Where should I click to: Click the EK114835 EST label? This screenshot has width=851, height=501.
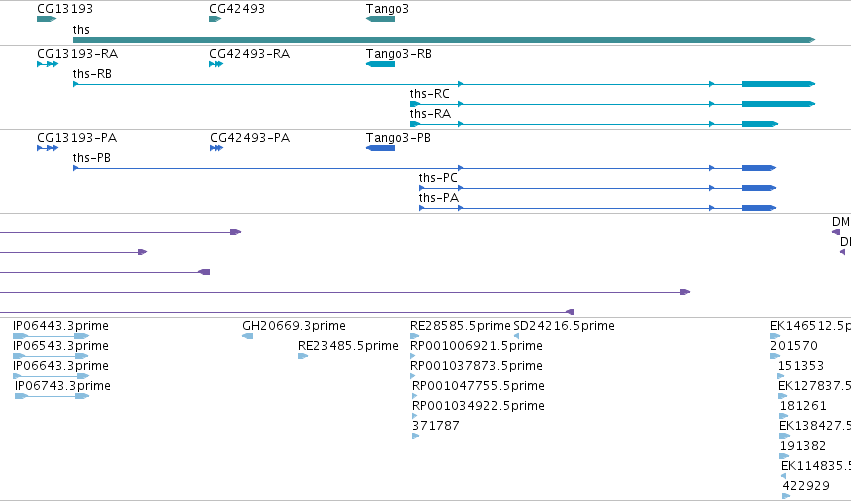816,466
